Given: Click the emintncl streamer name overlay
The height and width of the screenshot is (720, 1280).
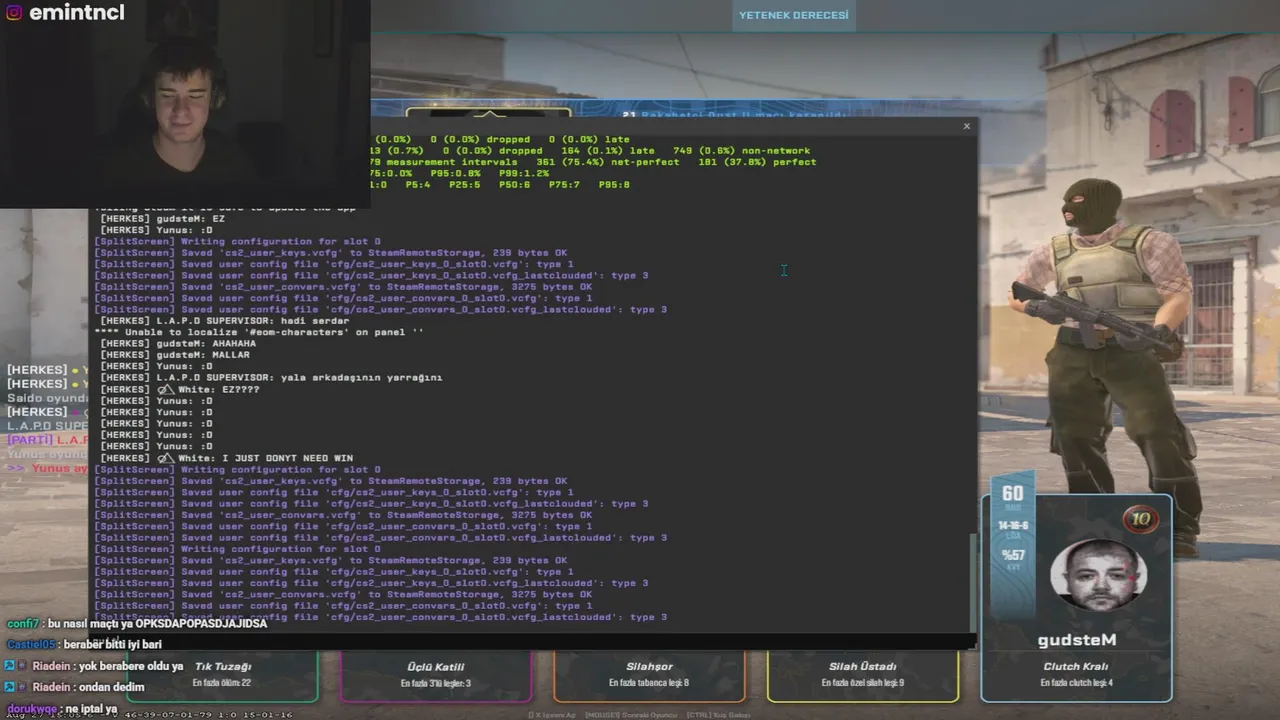Looking at the screenshot, I should pos(77,13).
